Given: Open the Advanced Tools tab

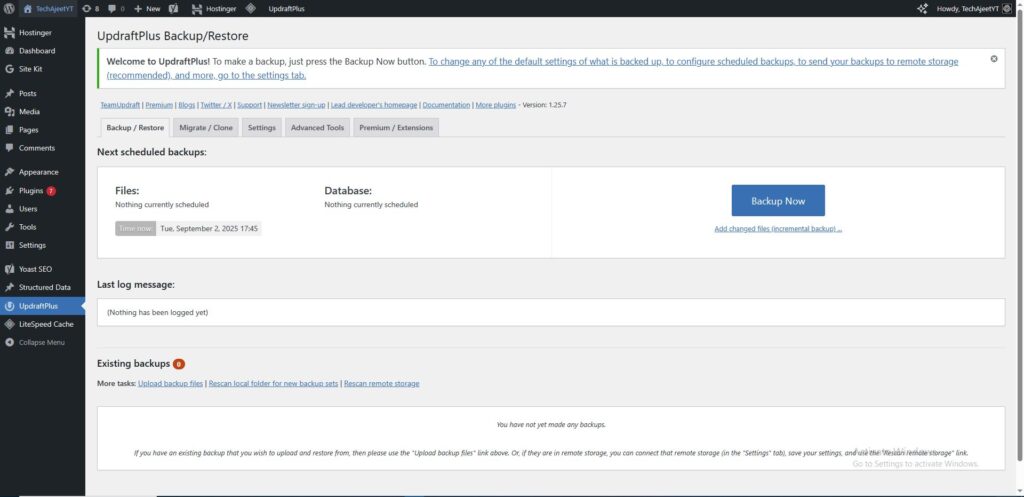Looking at the screenshot, I should (317, 128).
